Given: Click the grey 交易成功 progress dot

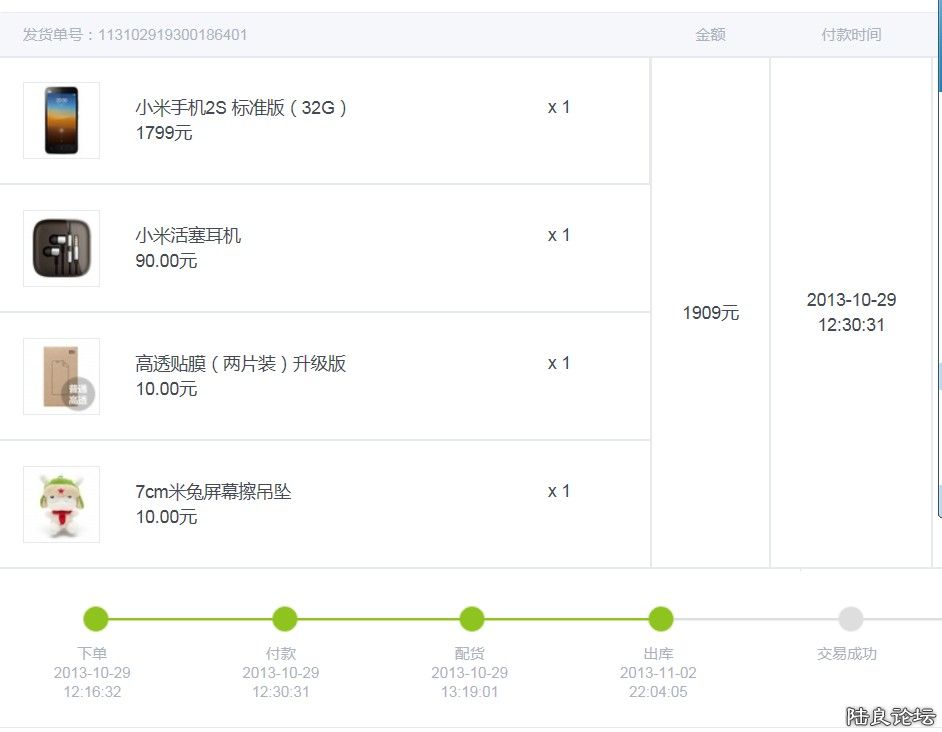Looking at the screenshot, I should [850, 619].
